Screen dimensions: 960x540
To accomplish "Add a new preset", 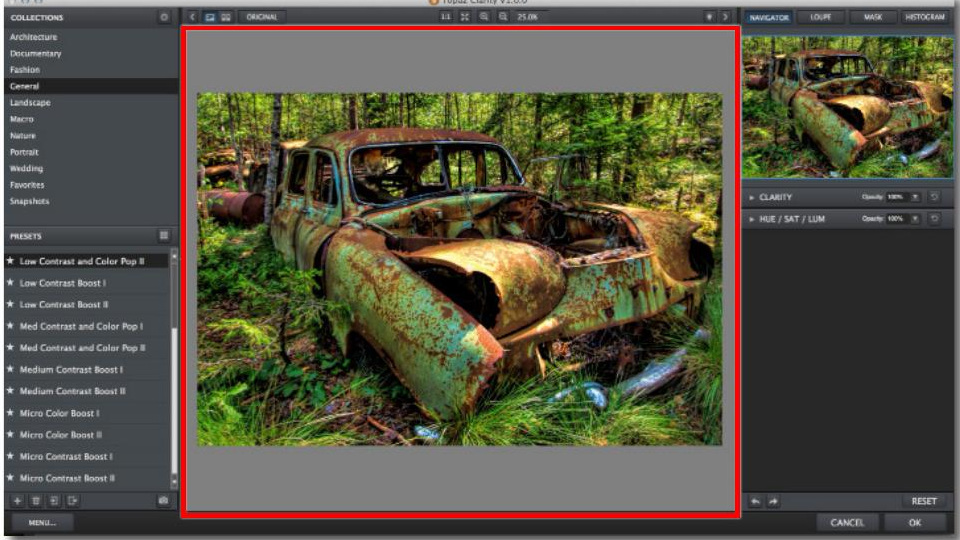I will 17,501.
